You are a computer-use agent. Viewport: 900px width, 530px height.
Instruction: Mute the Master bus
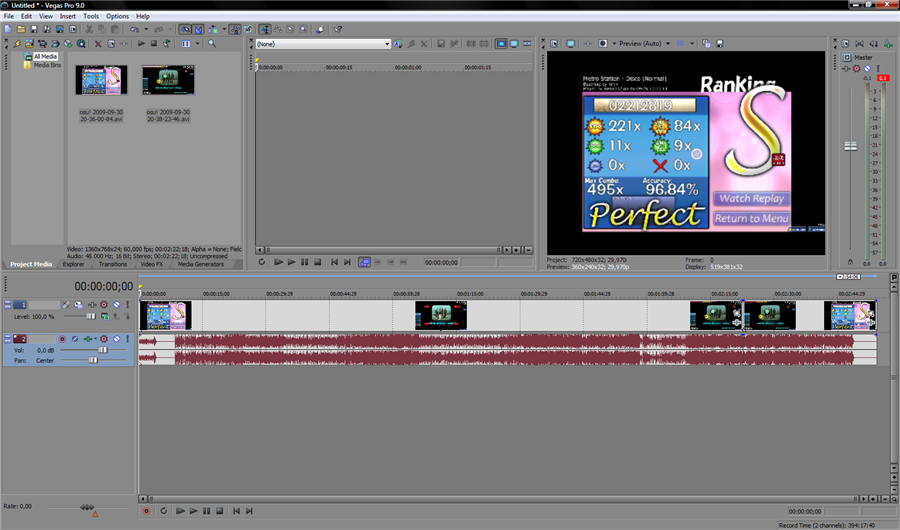point(867,68)
